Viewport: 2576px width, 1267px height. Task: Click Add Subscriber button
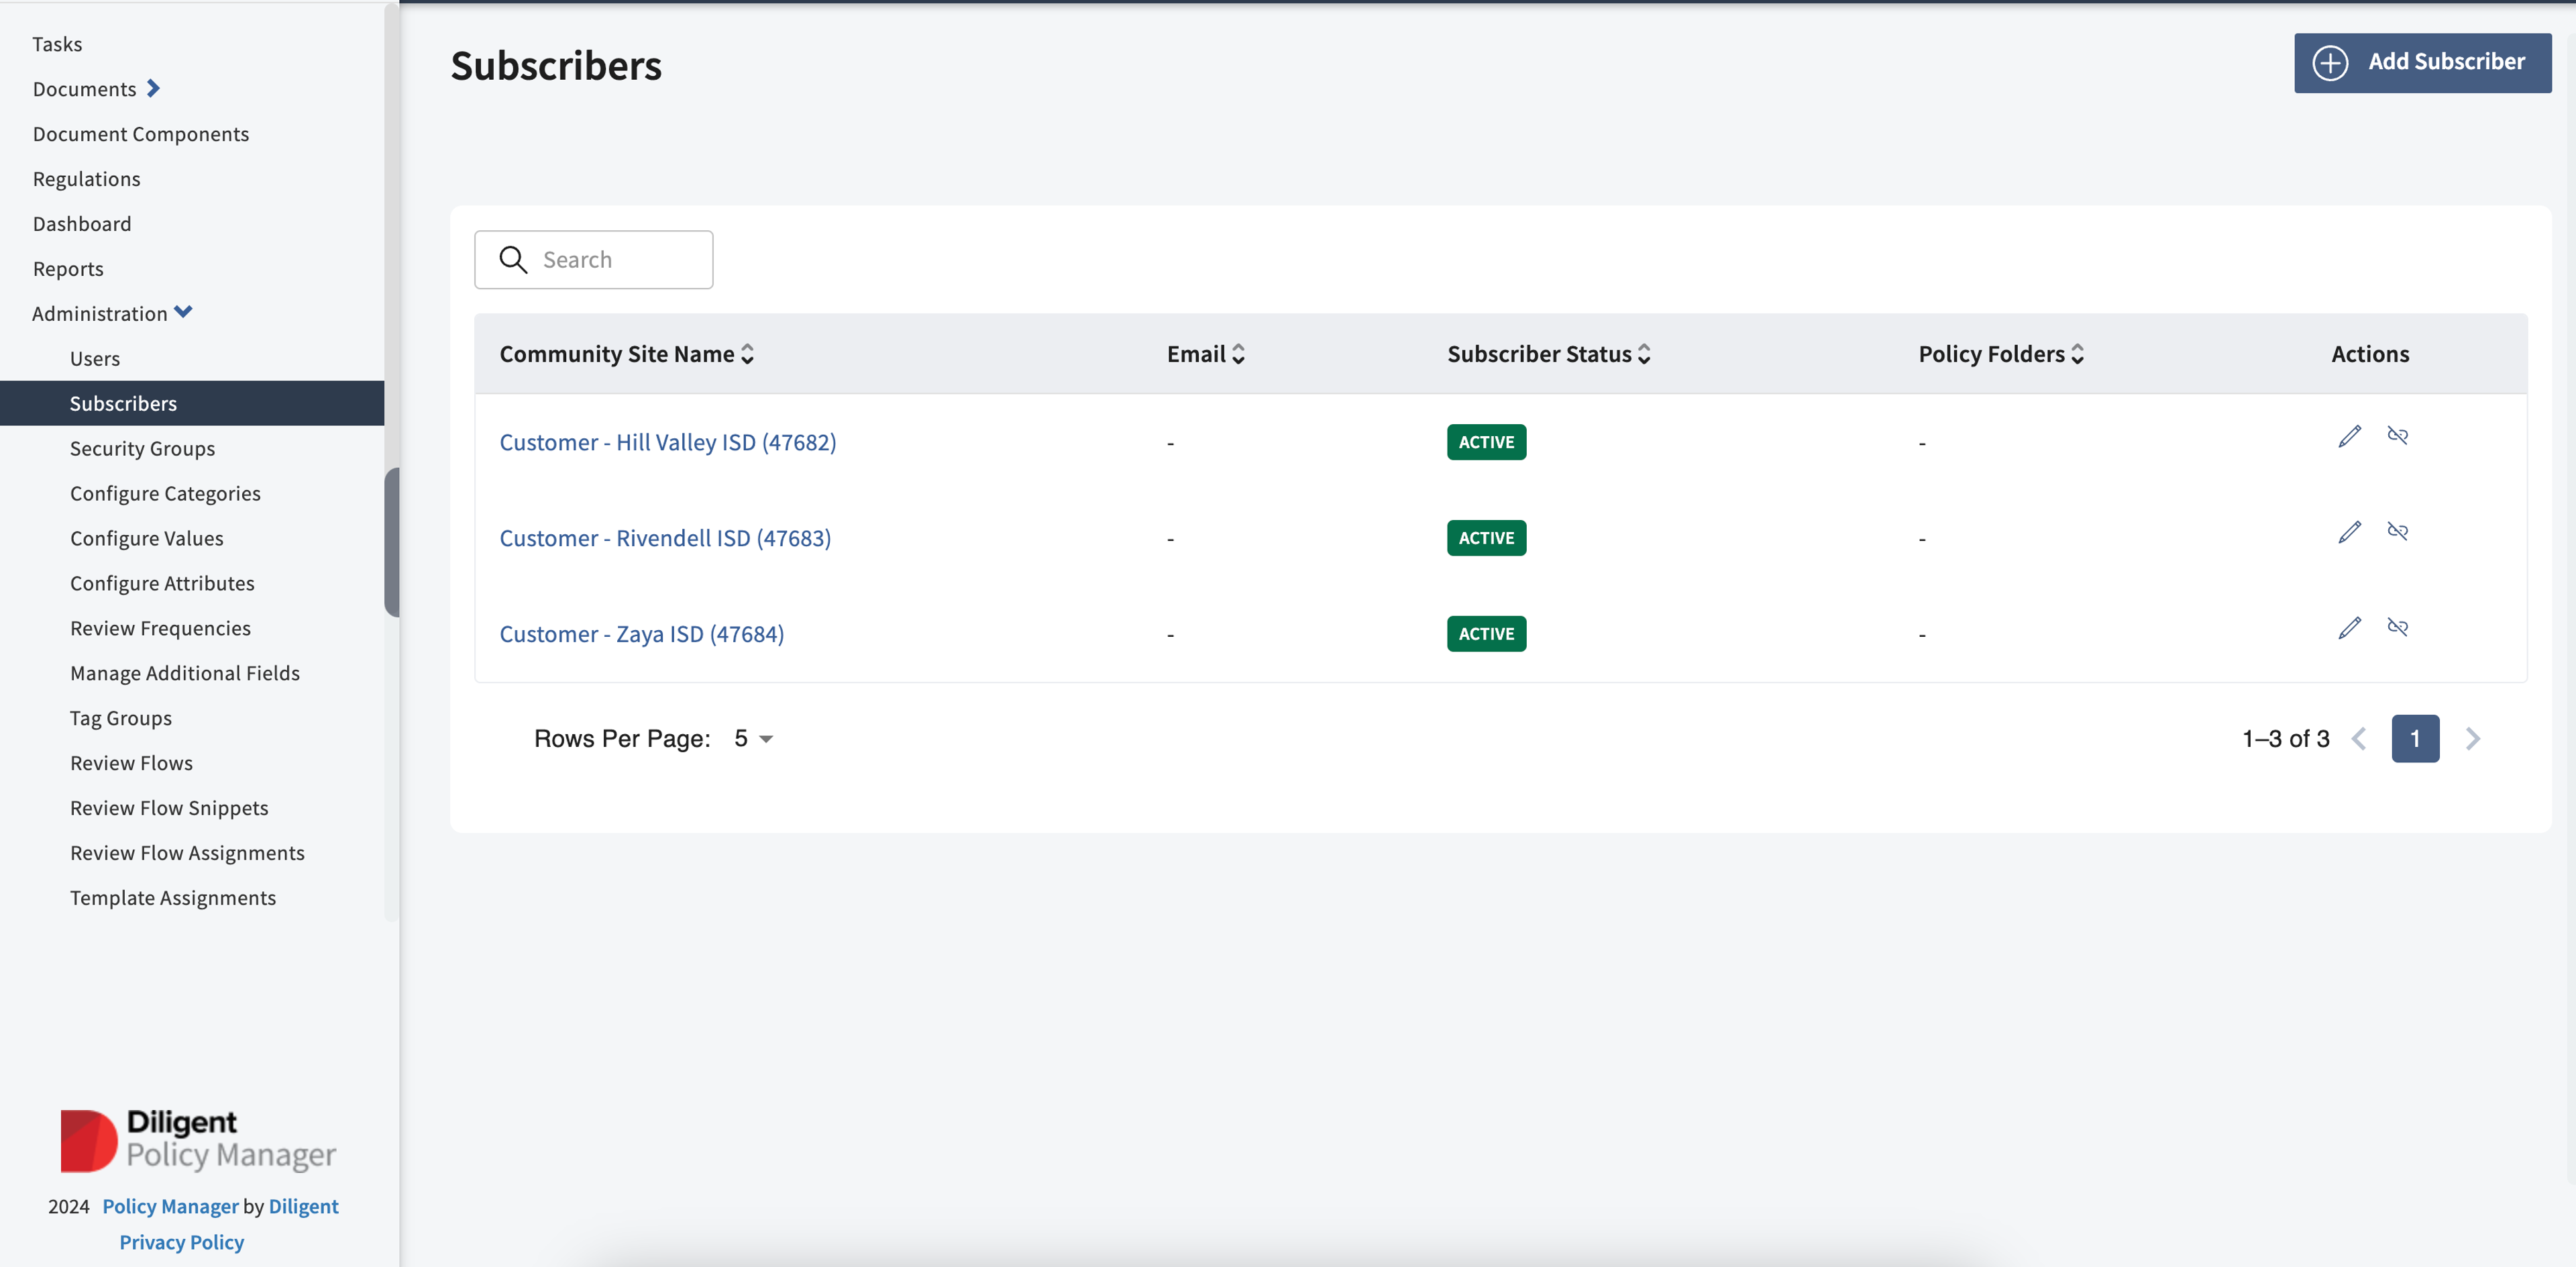tap(2422, 63)
